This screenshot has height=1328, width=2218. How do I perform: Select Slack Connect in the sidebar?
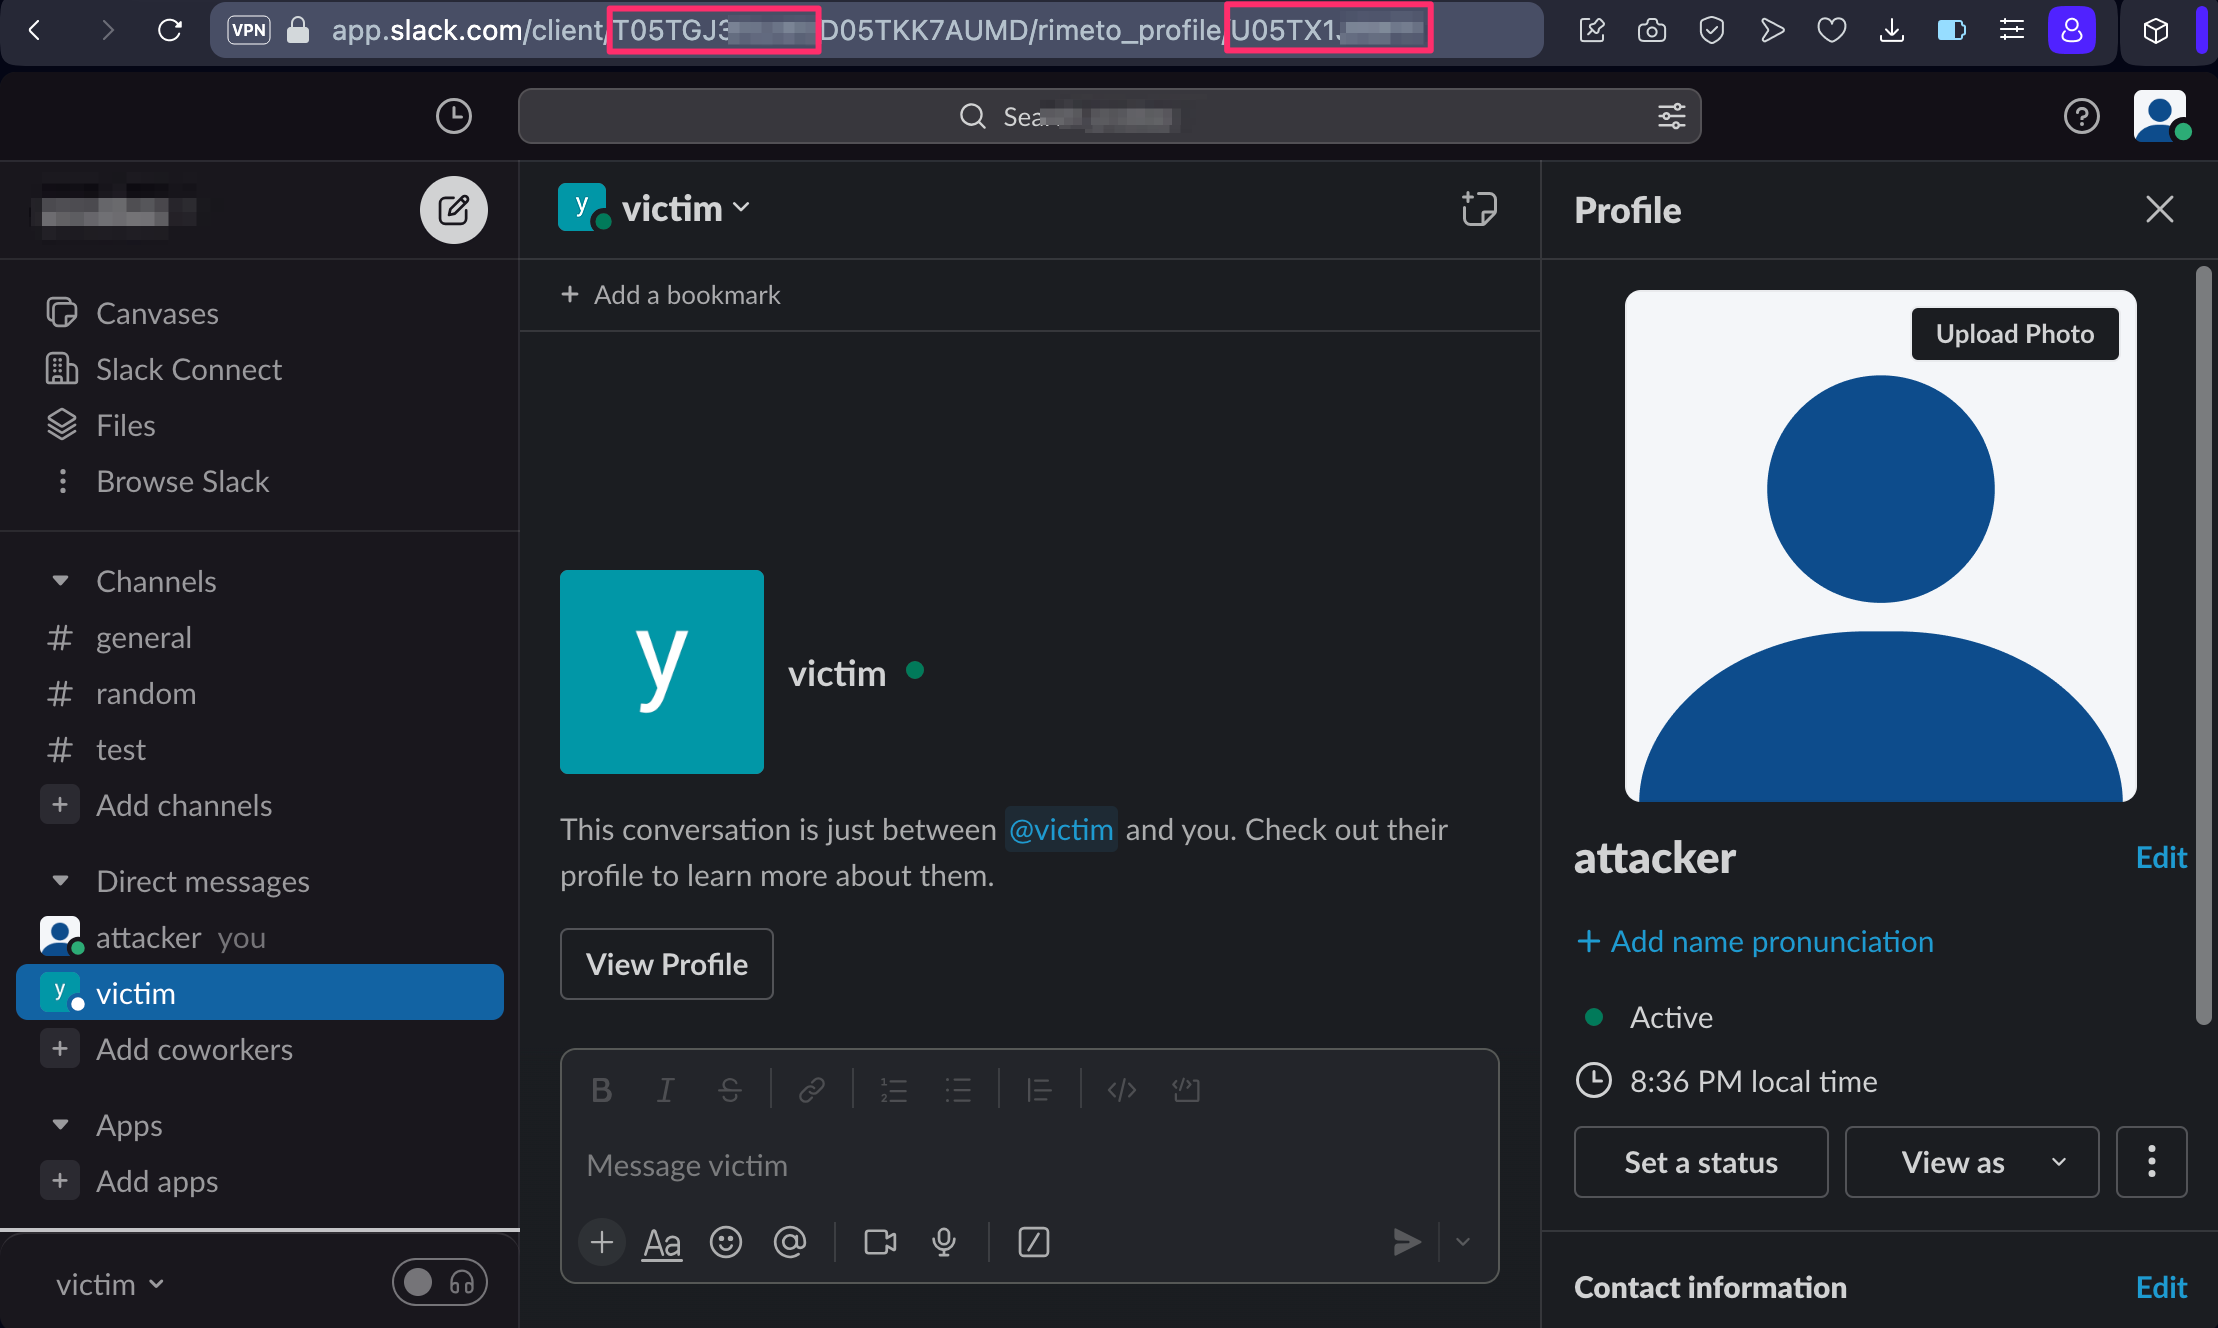(188, 370)
